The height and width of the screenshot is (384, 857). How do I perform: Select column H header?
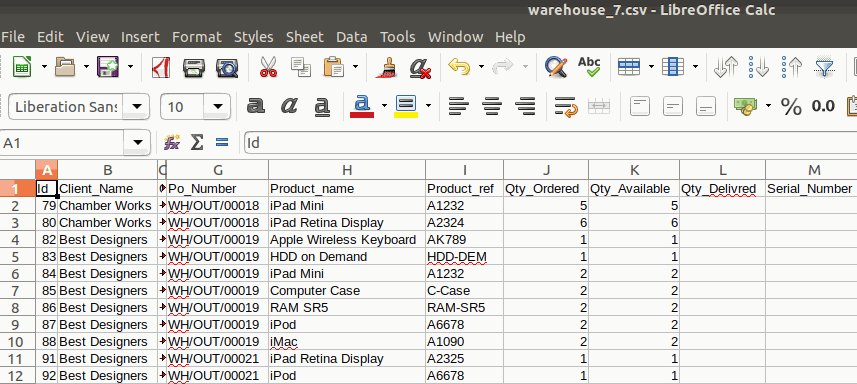click(x=347, y=170)
